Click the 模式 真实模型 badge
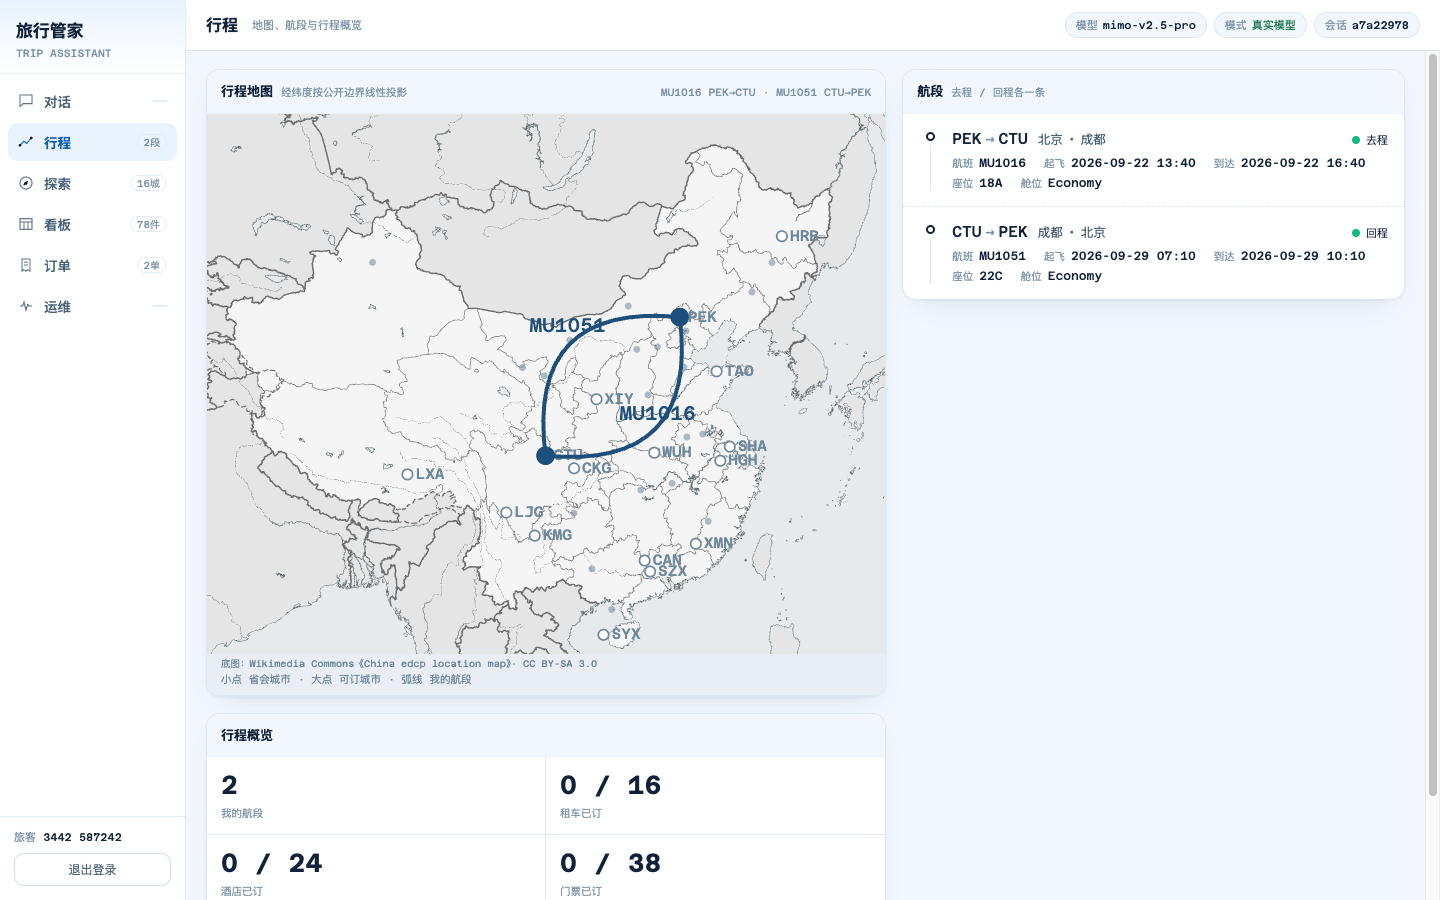This screenshot has width=1440, height=900. tap(1260, 25)
